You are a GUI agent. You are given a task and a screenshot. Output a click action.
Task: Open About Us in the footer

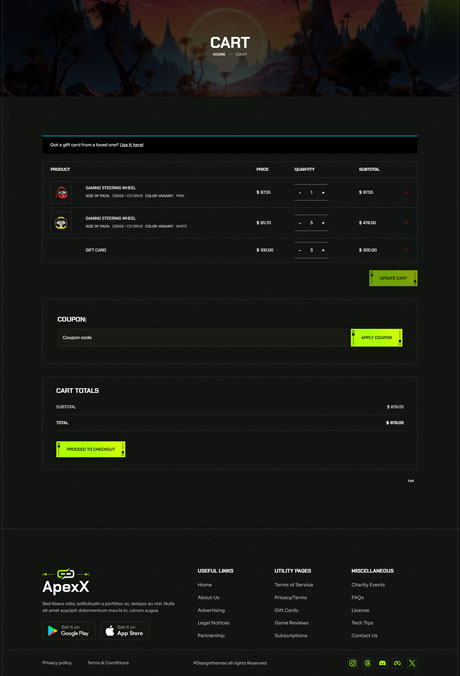click(x=208, y=598)
